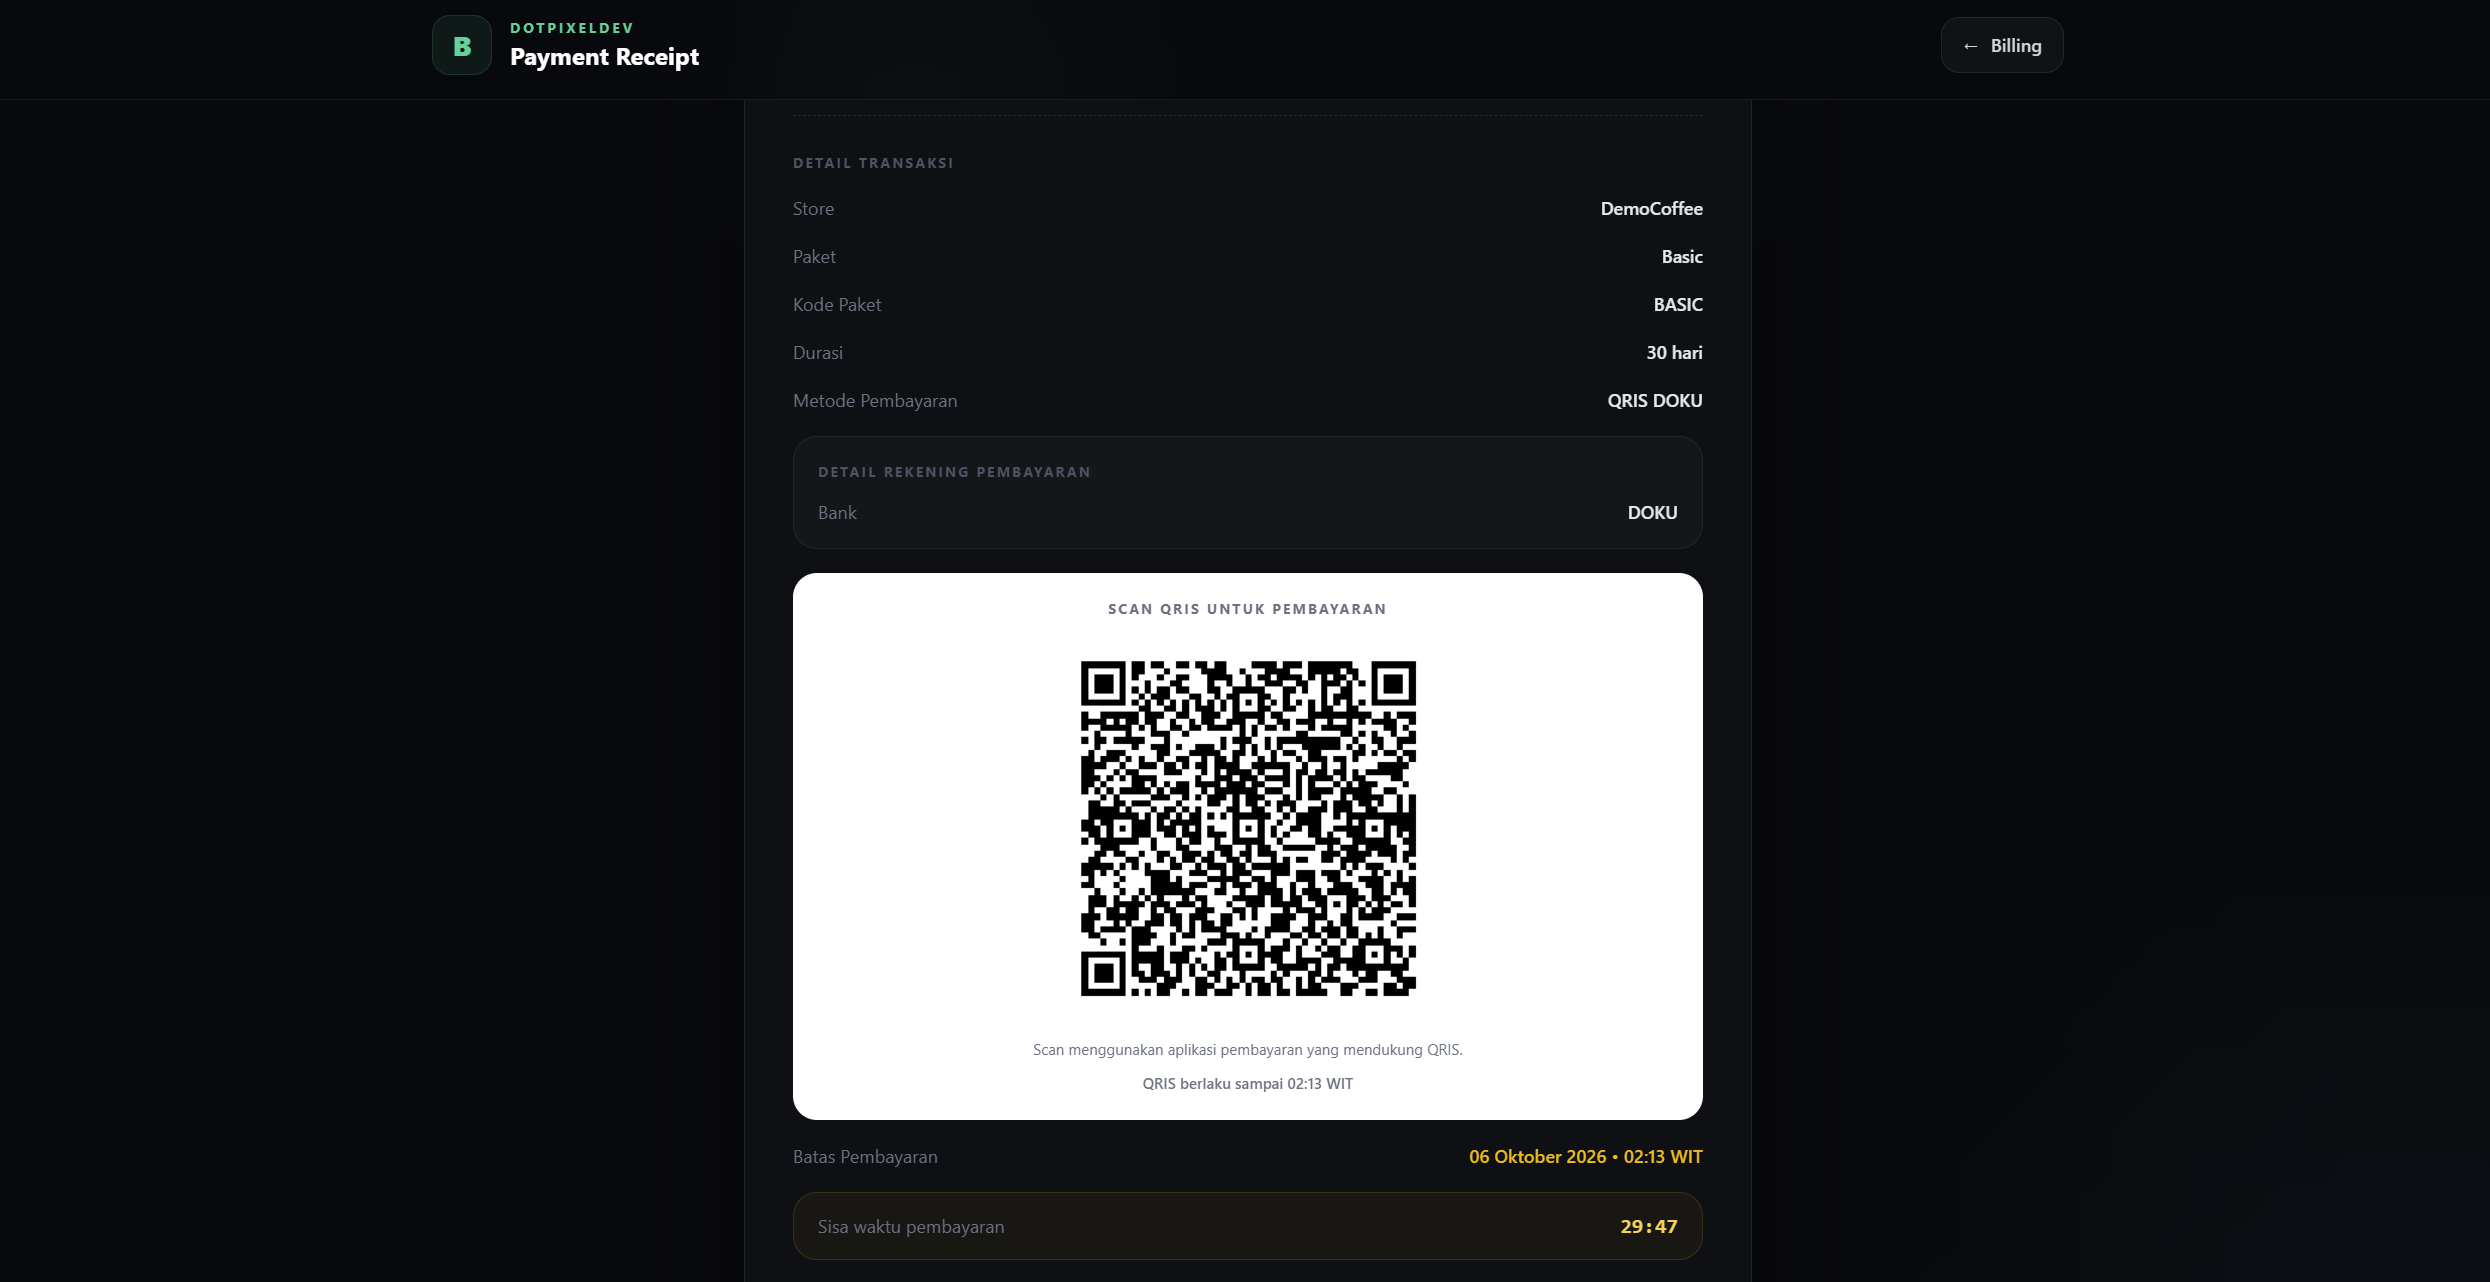Go back via the Billing button
The image size is (2490, 1282).
[x=2002, y=45]
